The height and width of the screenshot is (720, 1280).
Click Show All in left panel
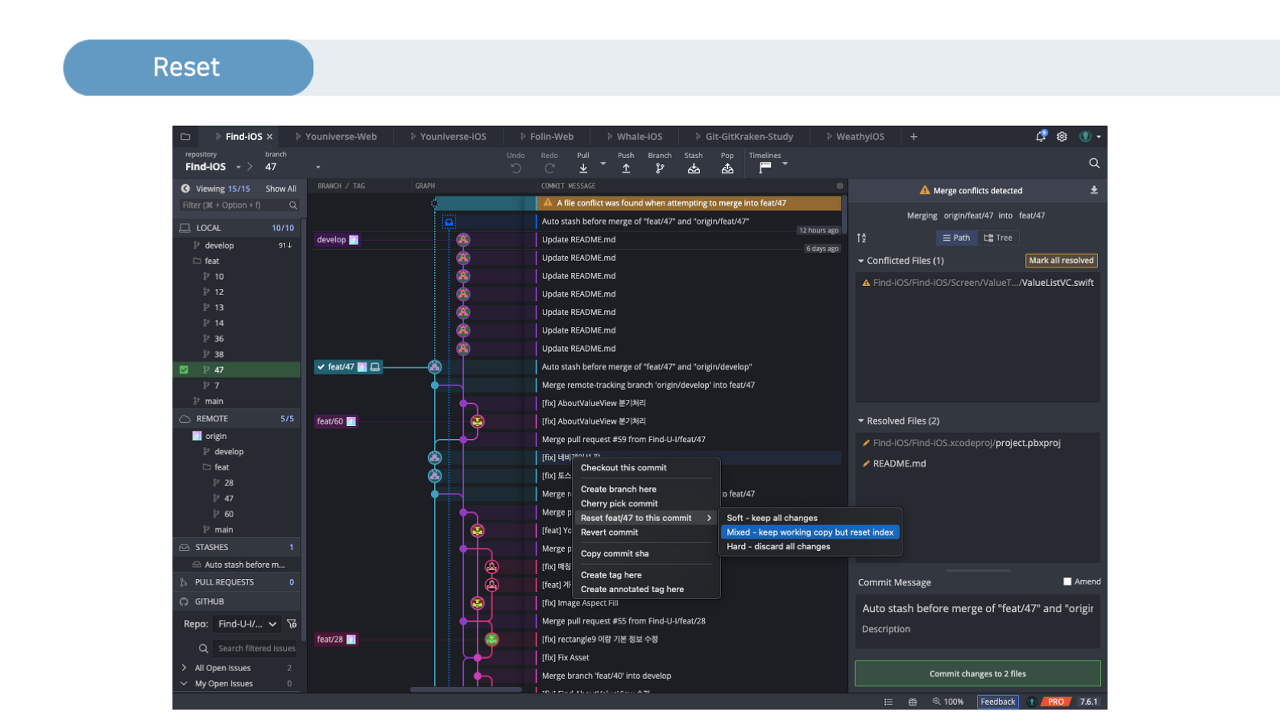point(281,189)
